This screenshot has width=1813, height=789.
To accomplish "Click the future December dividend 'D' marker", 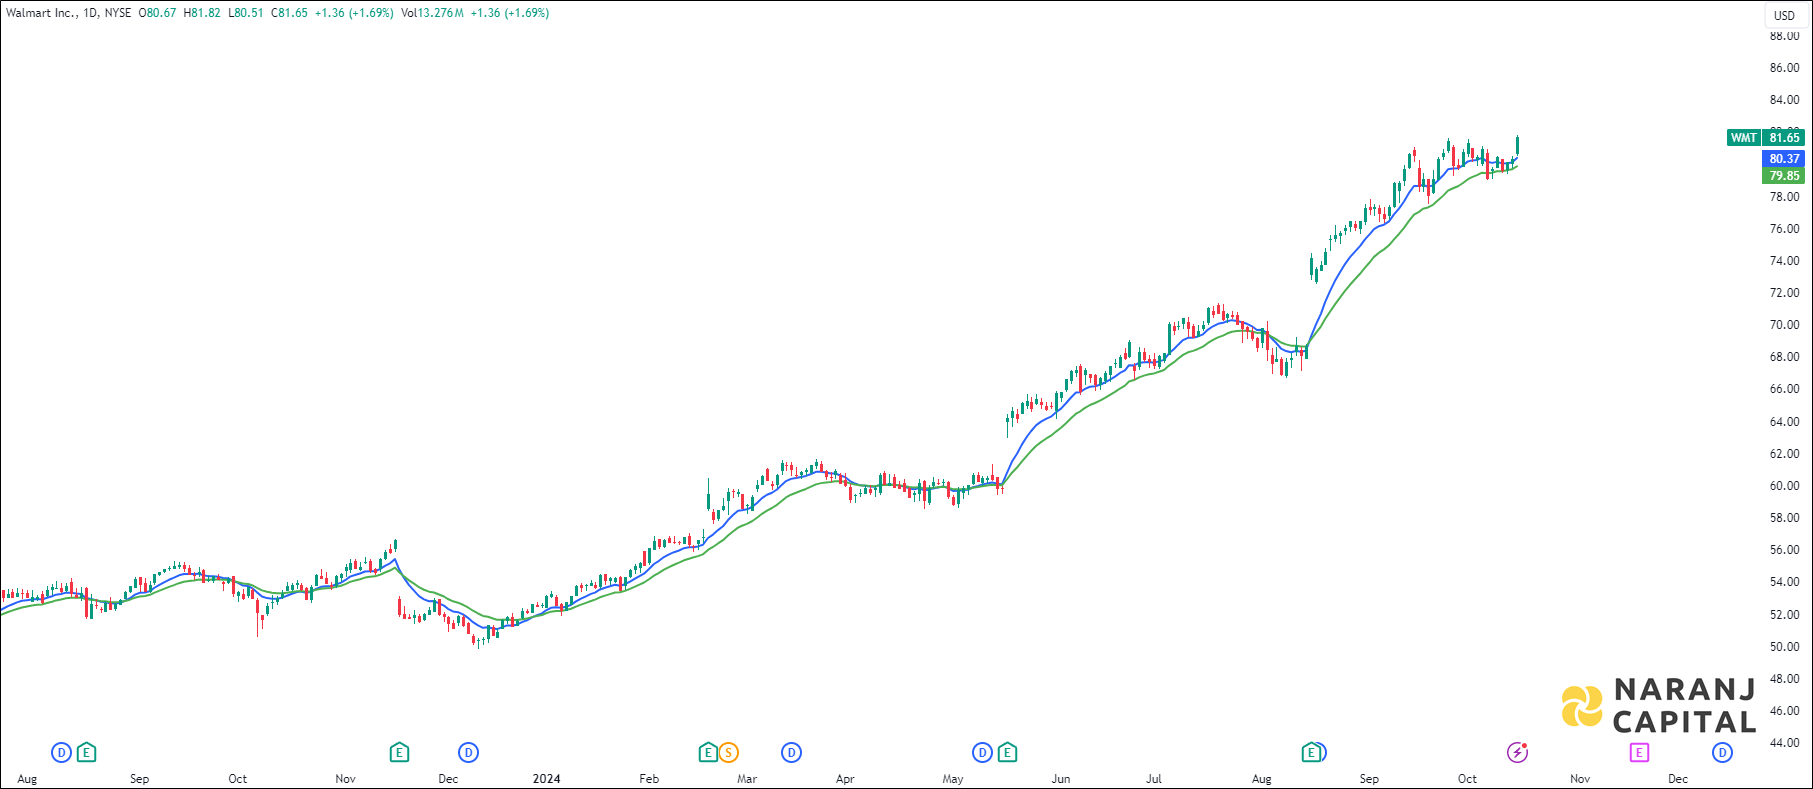I will tap(1722, 752).
